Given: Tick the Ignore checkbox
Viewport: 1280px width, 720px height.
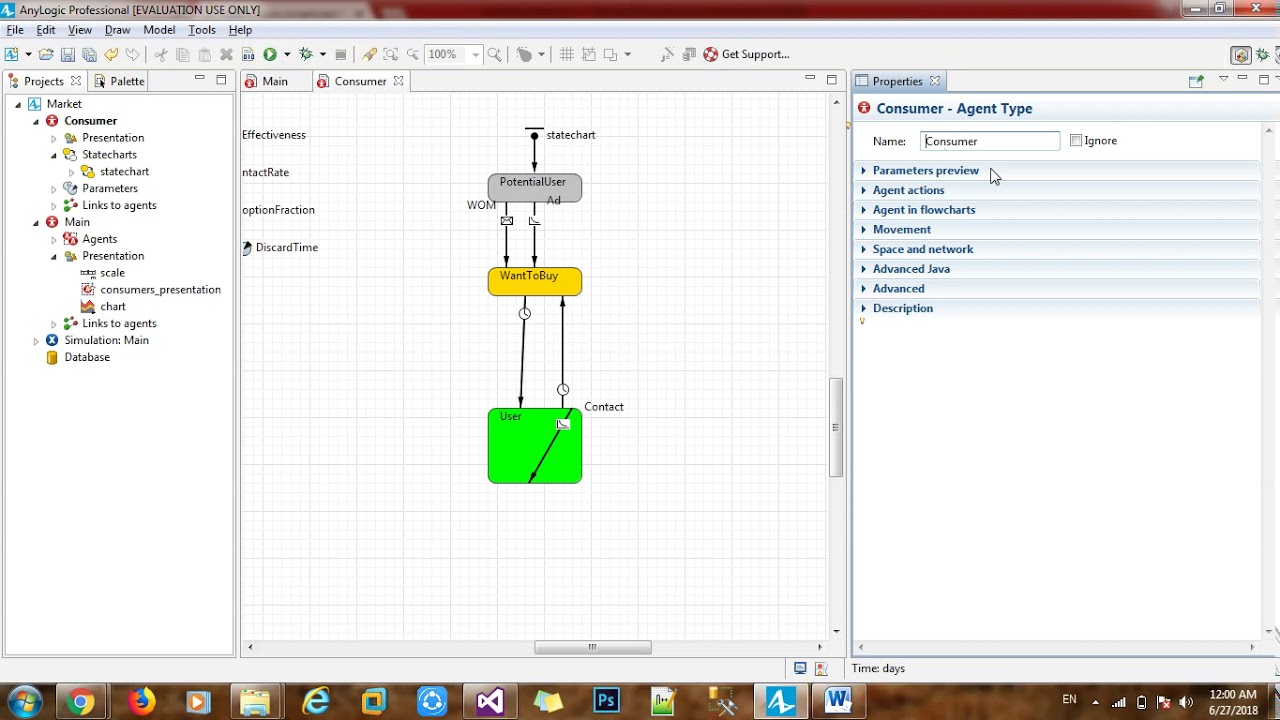Looking at the screenshot, I should [1076, 141].
